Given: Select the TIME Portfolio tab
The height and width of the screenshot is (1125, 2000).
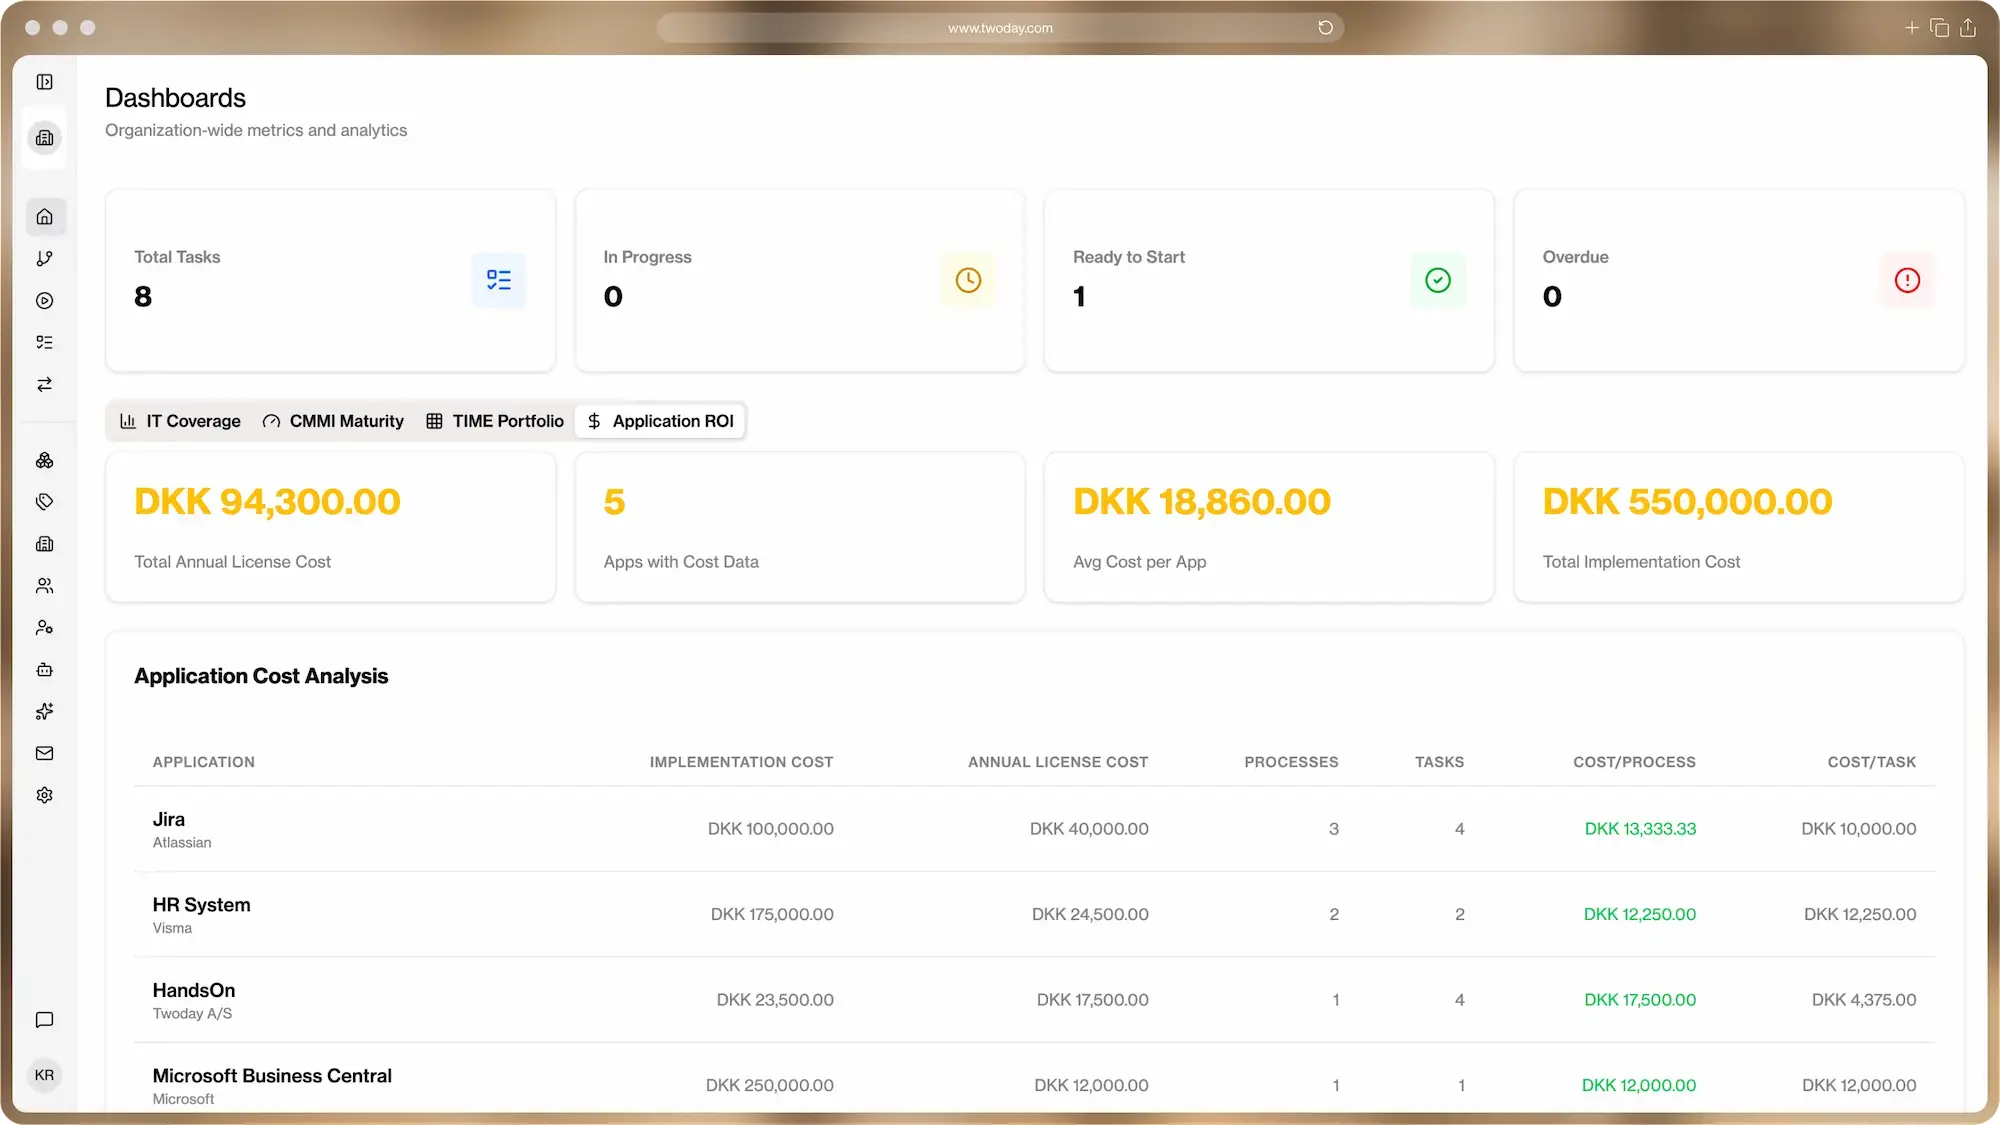Looking at the screenshot, I should (x=495, y=421).
